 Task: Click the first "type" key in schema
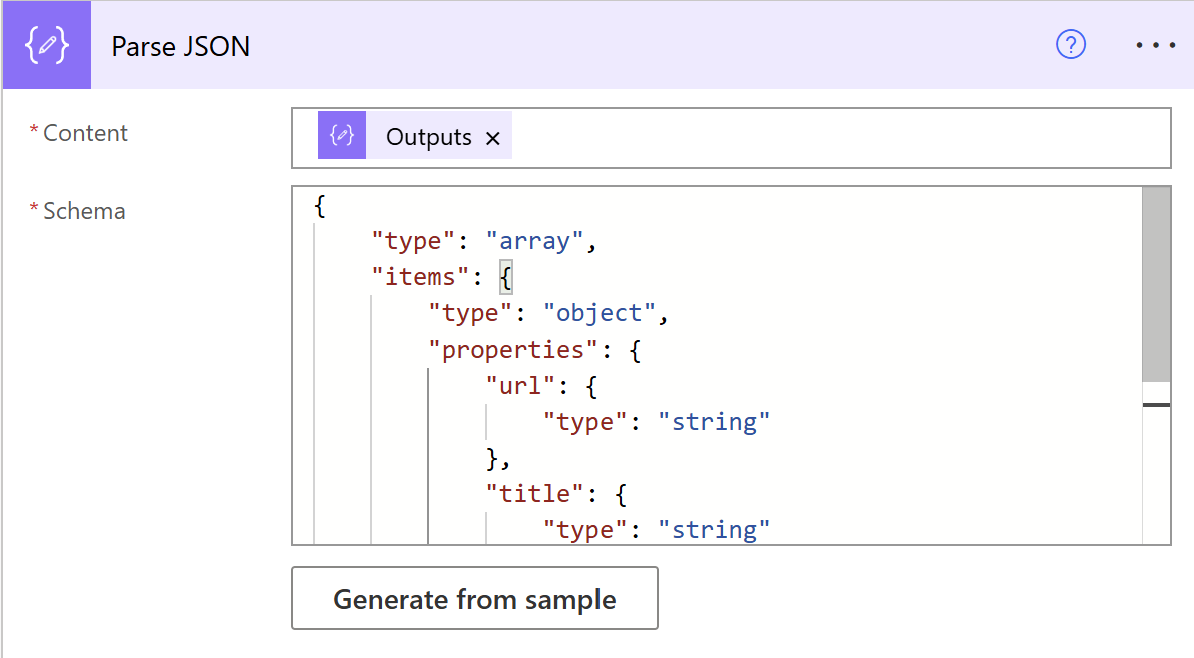(x=413, y=241)
